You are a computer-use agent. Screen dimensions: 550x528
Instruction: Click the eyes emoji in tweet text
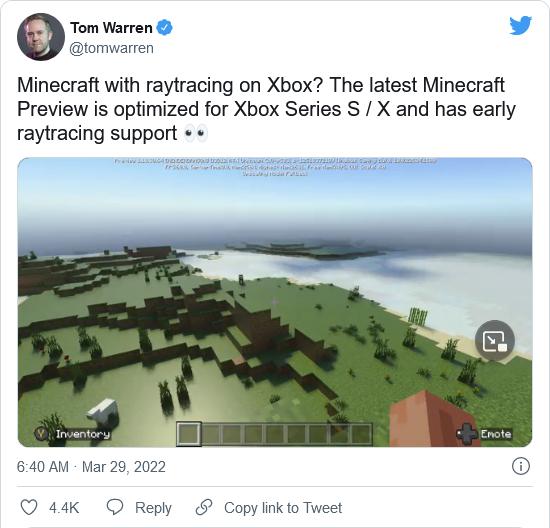coord(196,133)
